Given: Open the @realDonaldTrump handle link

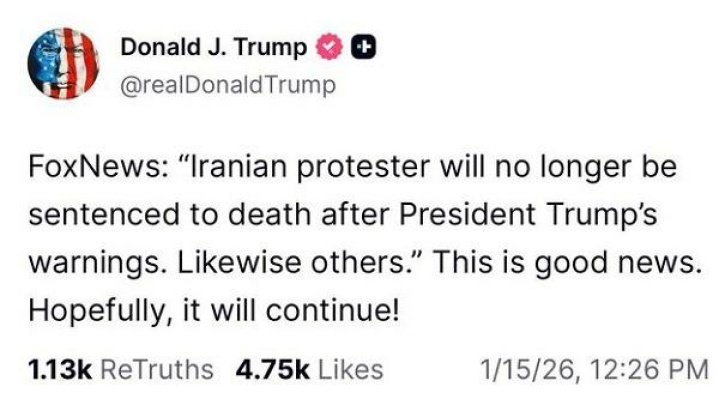Looking at the screenshot, I should (x=228, y=85).
